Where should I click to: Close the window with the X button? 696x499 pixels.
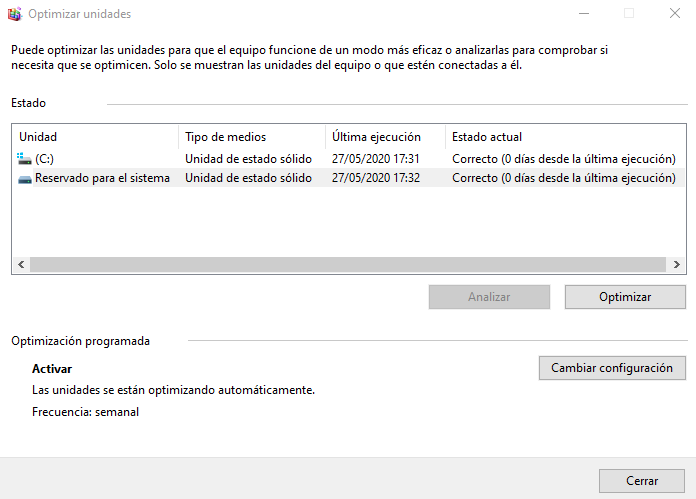tap(675, 14)
